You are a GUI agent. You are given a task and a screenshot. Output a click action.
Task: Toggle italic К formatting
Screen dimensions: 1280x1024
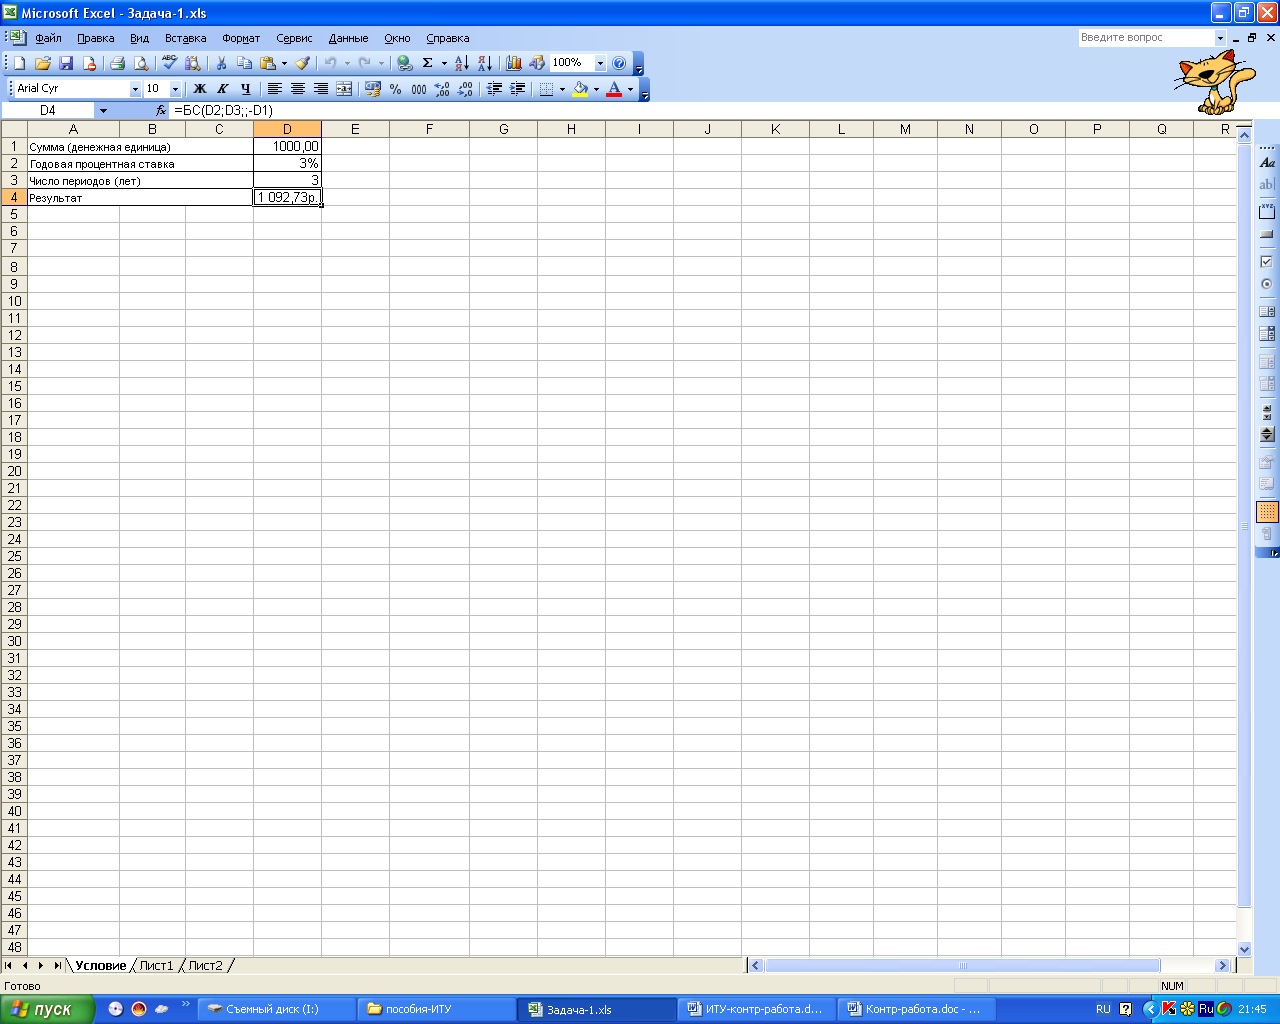(222, 89)
